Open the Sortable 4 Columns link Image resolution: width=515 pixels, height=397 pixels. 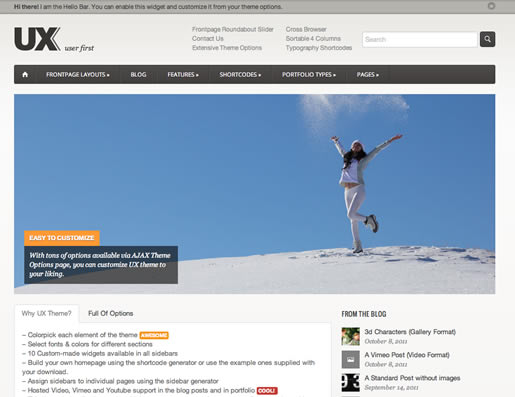click(313, 39)
